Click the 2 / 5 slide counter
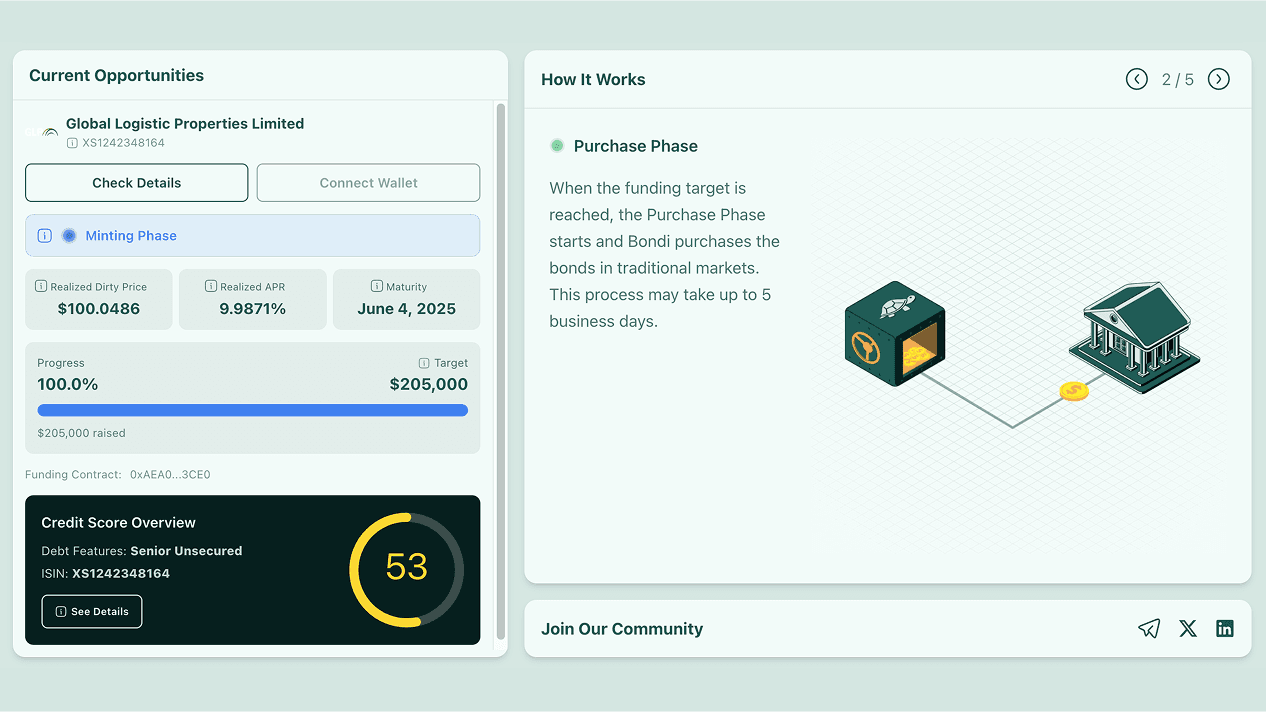The height and width of the screenshot is (712, 1266). click(x=1177, y=79)
